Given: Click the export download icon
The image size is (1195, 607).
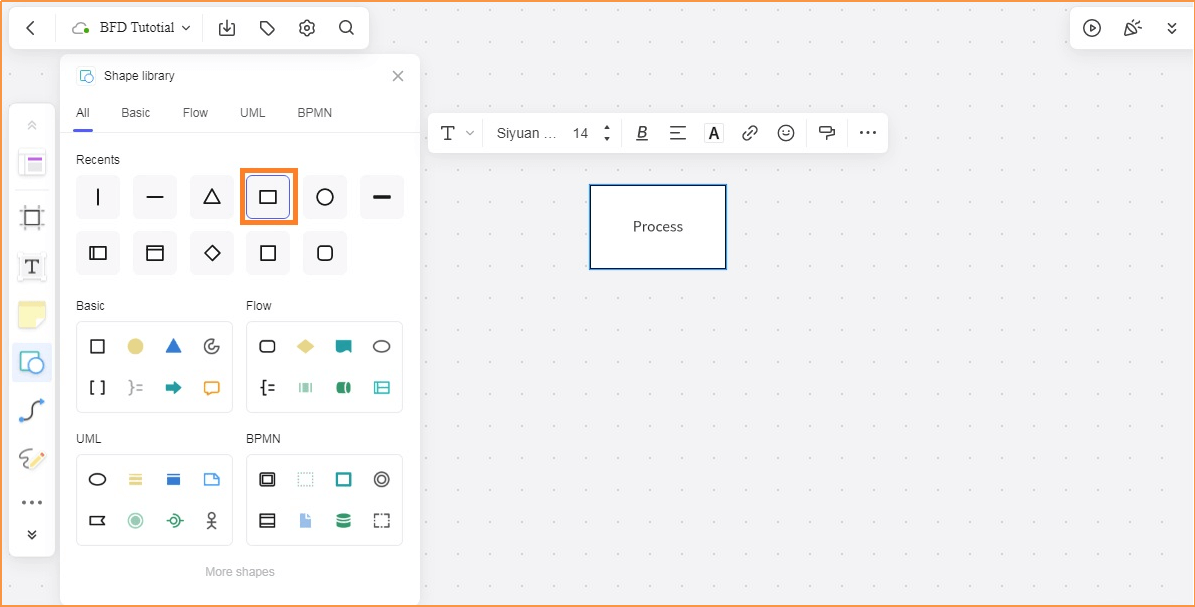Looking at the screenshot, I should 227,28.
